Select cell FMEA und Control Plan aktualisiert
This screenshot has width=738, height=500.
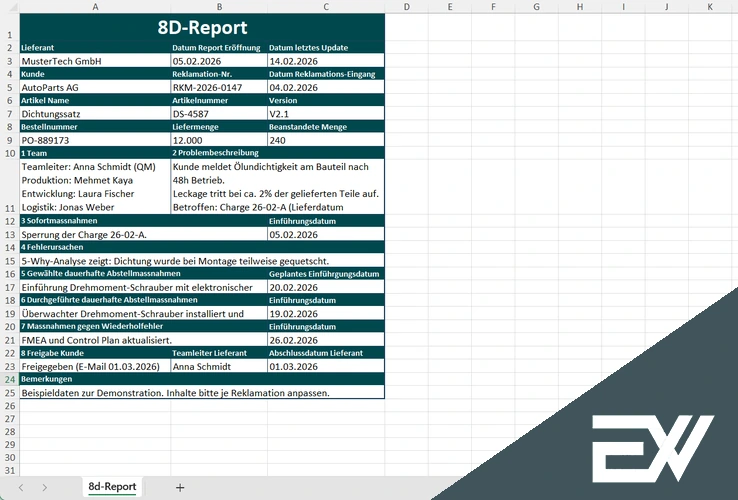[144, 339]
